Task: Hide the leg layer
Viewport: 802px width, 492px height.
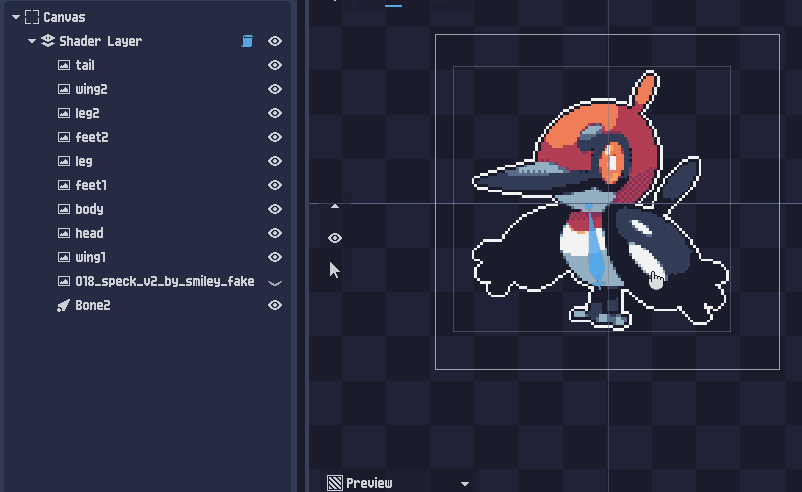Action: pyautogui.click(x=275, y=161)
